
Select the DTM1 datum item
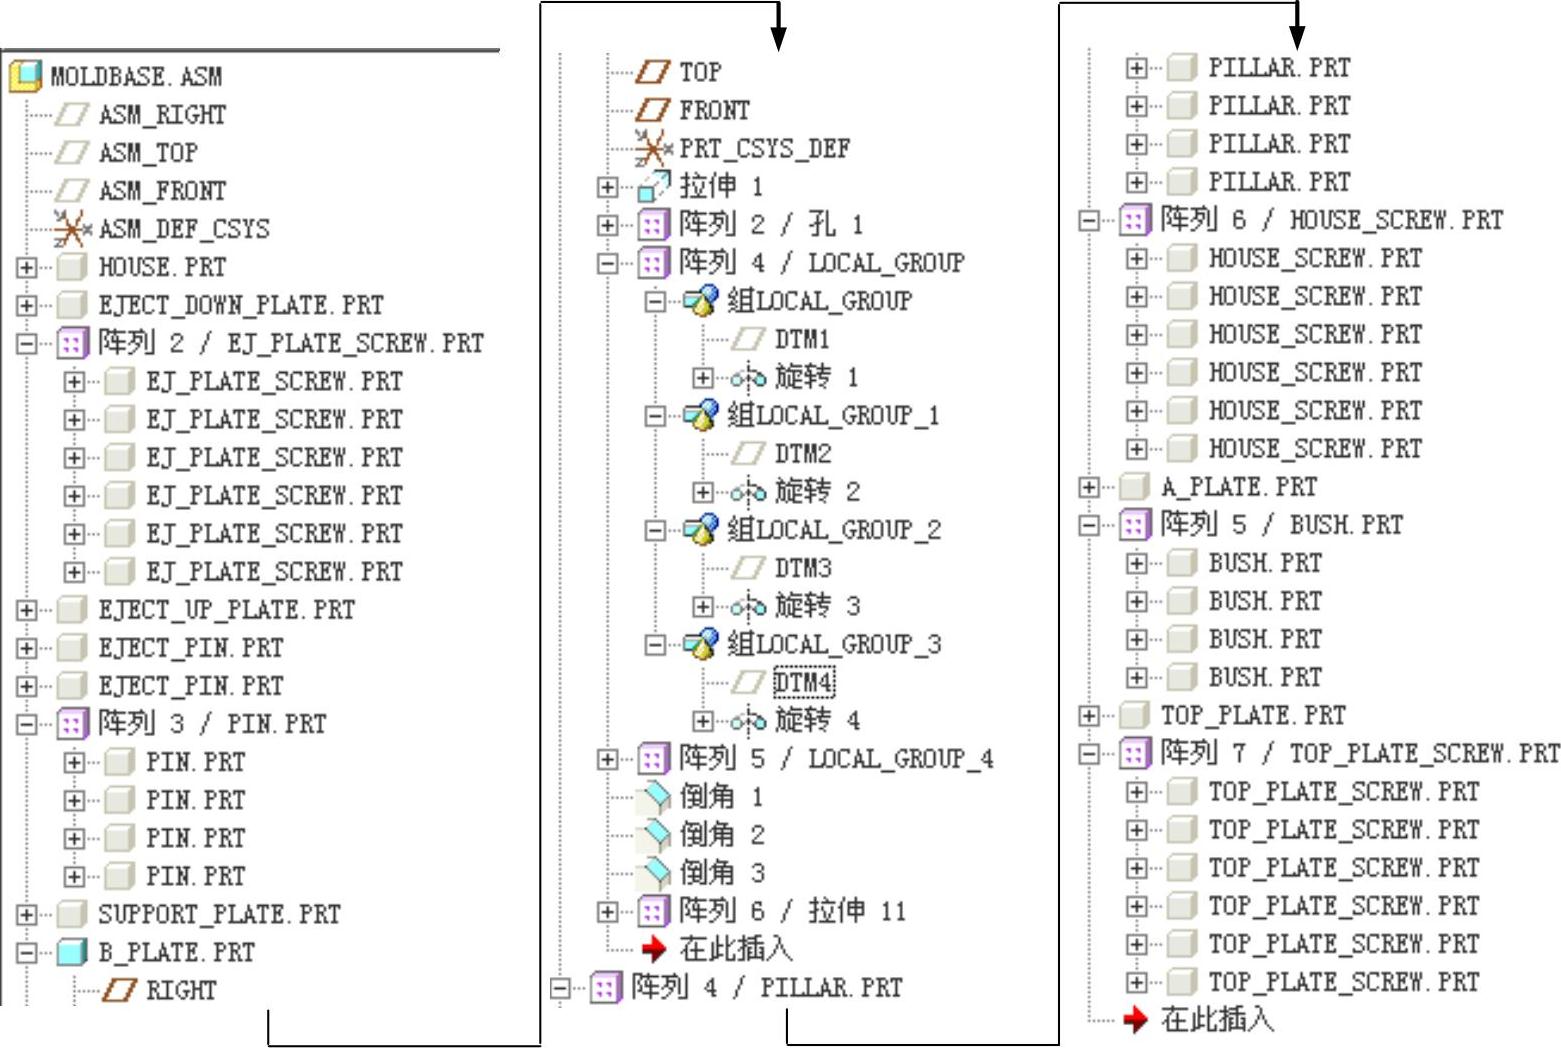coord(802,339)
